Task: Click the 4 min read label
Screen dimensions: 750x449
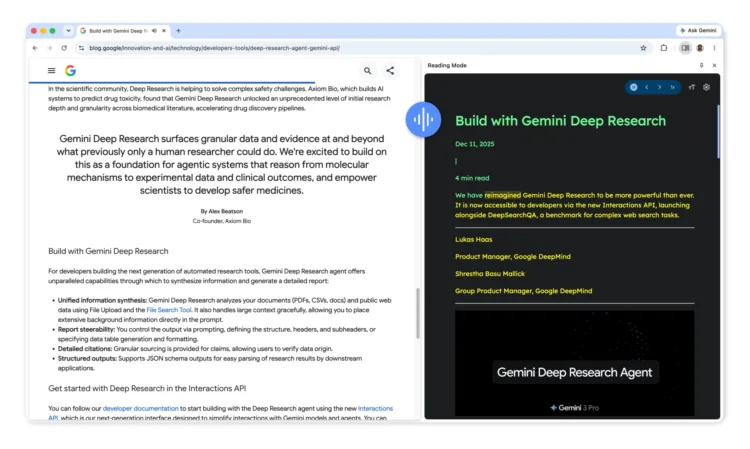Action: pos(472,178)
